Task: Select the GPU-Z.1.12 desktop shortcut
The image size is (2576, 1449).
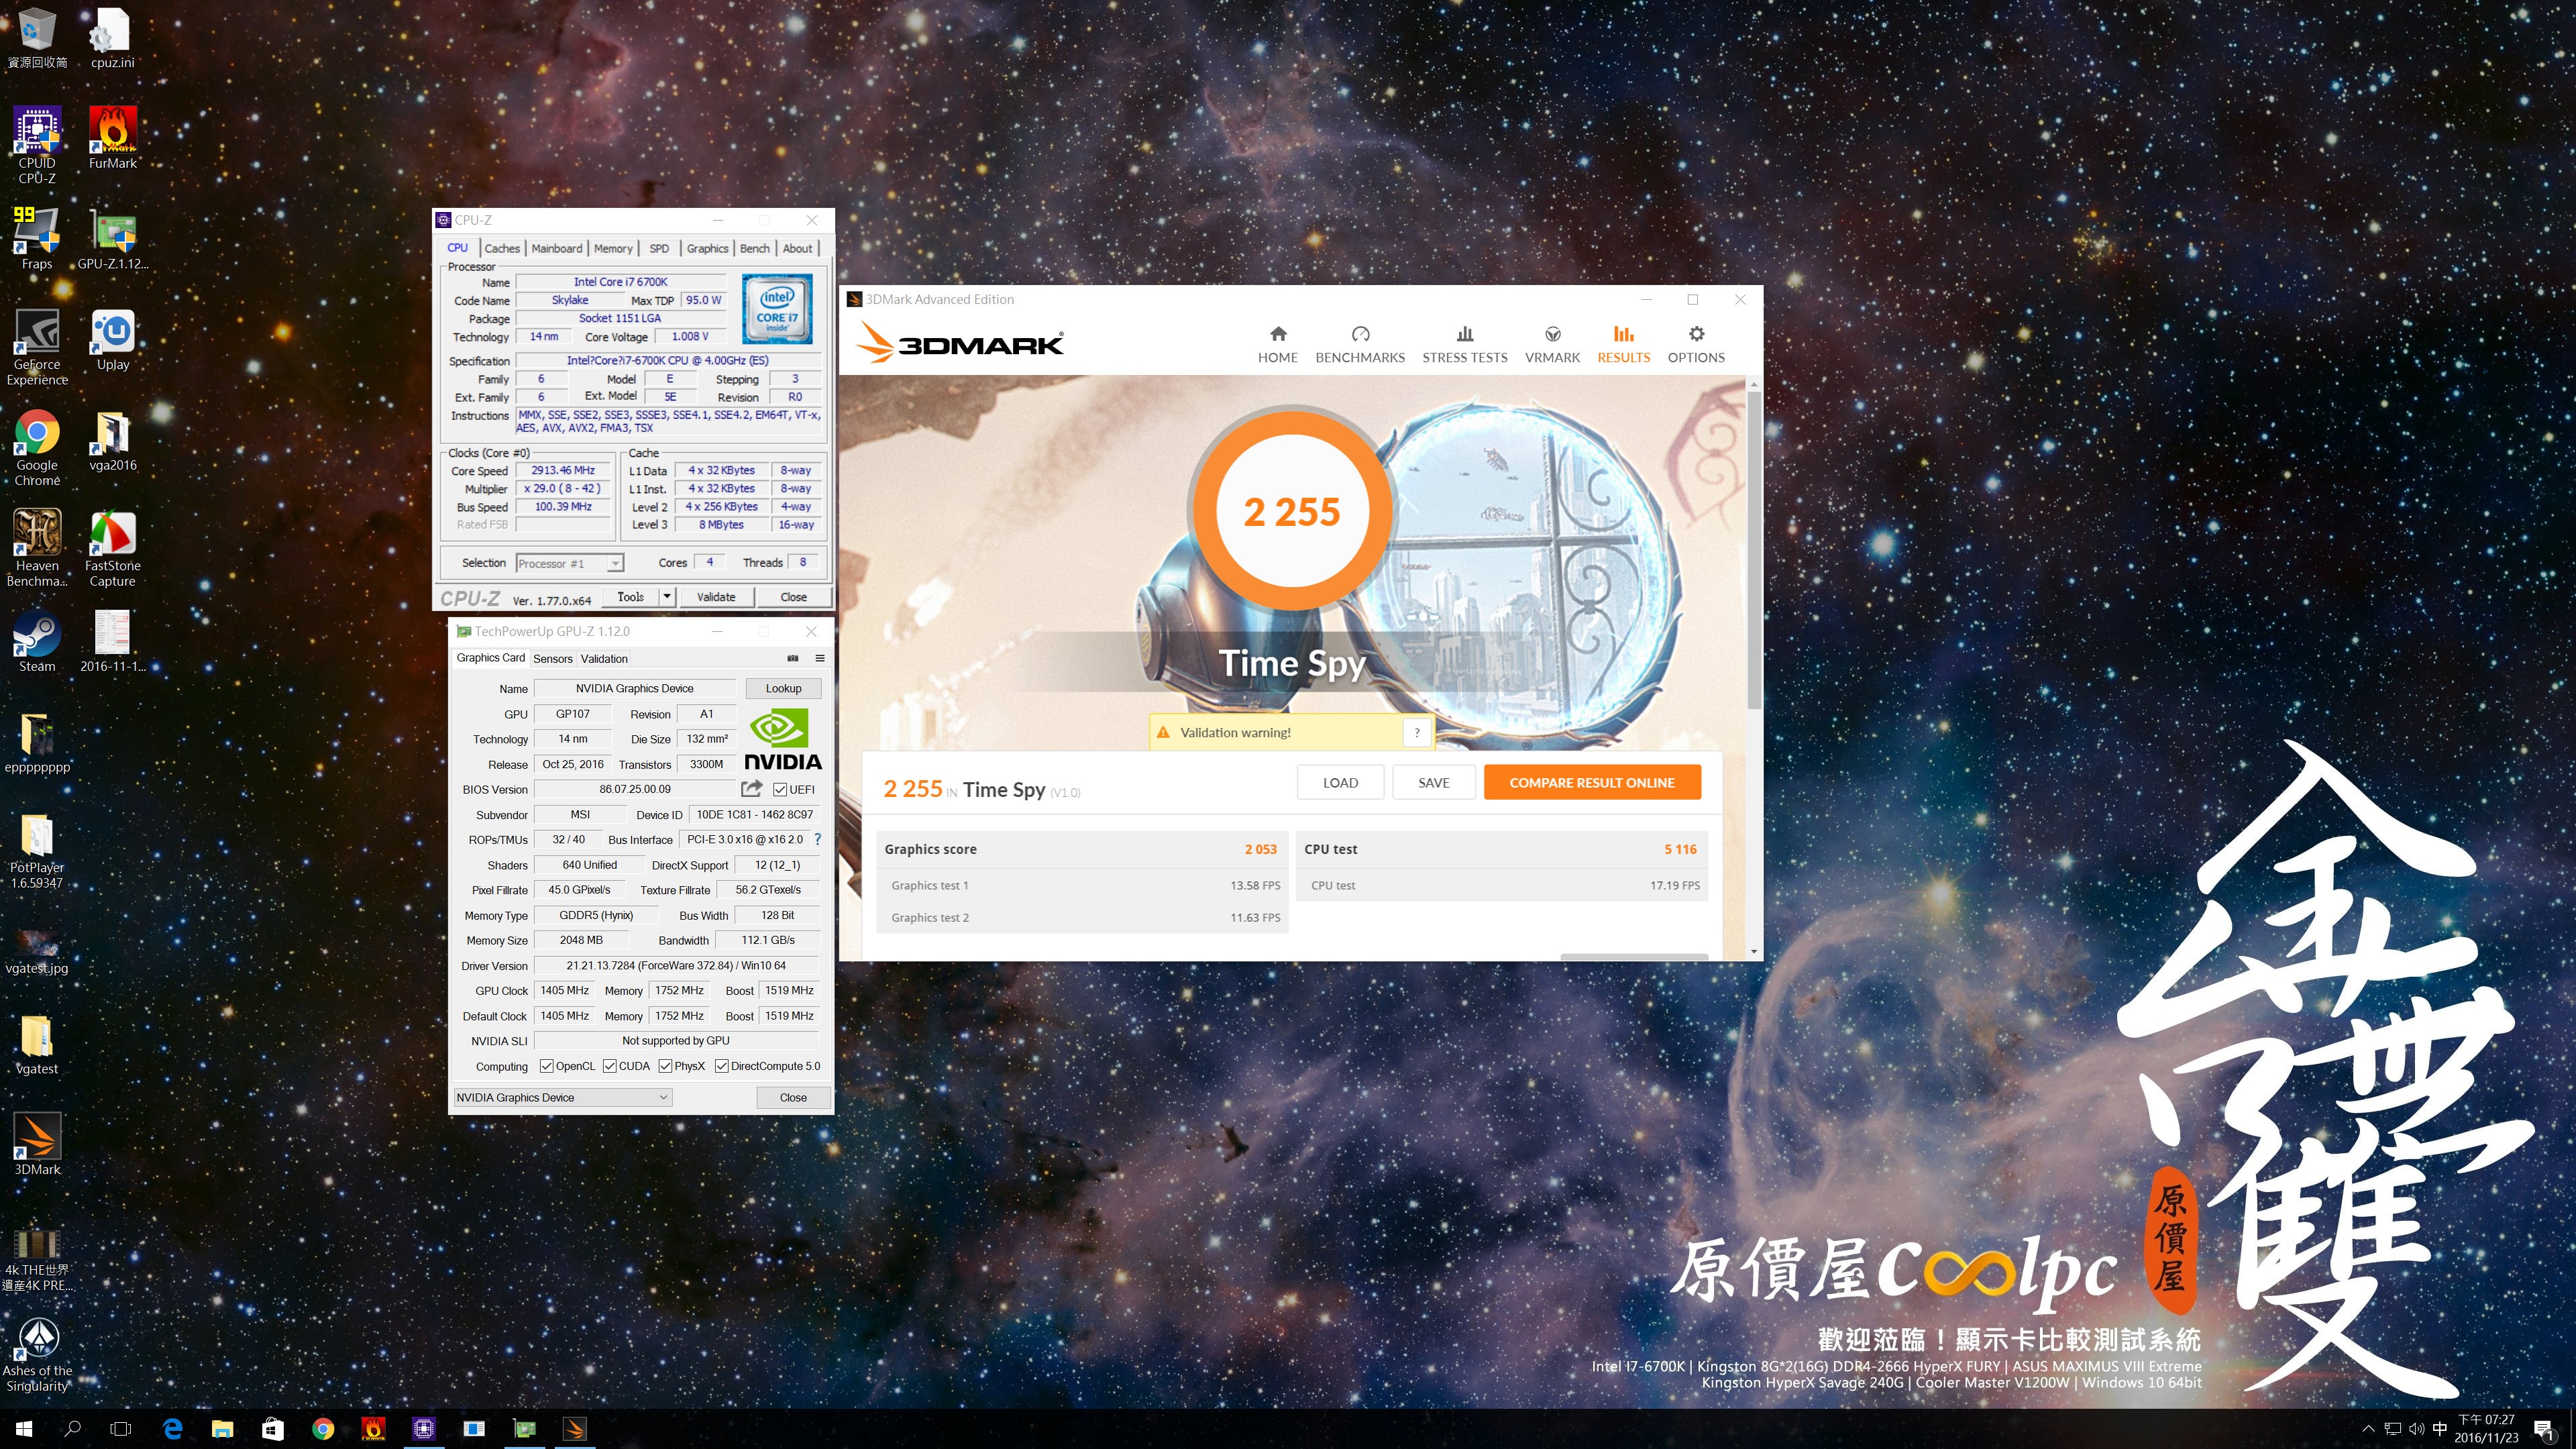Action: (112, 238)
